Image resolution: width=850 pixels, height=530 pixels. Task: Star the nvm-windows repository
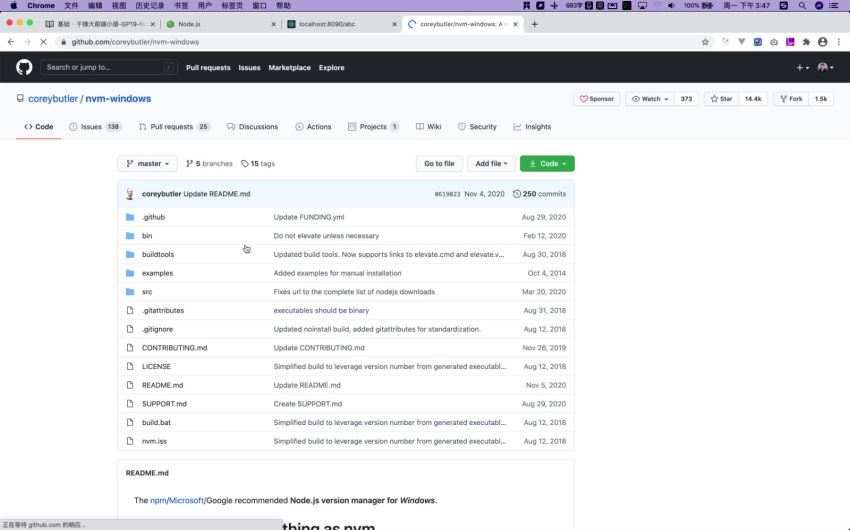click(x=721, y=99)
